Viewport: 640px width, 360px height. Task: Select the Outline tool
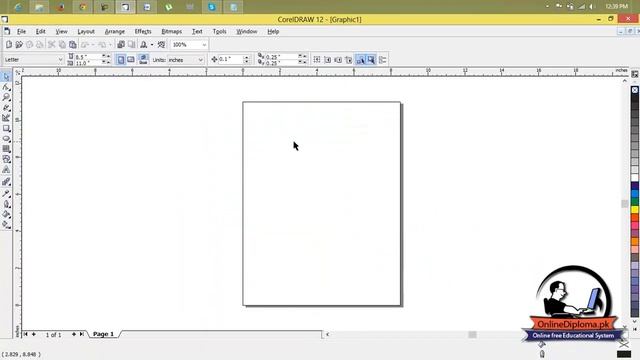[x=6, y=204]
